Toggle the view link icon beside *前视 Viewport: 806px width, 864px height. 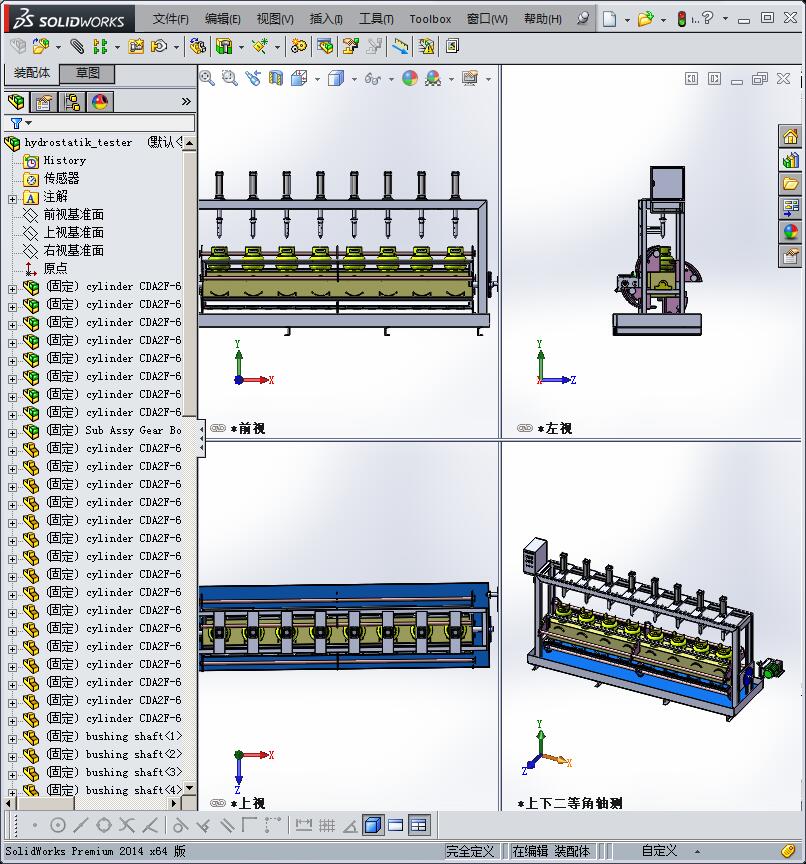(218, 428)
